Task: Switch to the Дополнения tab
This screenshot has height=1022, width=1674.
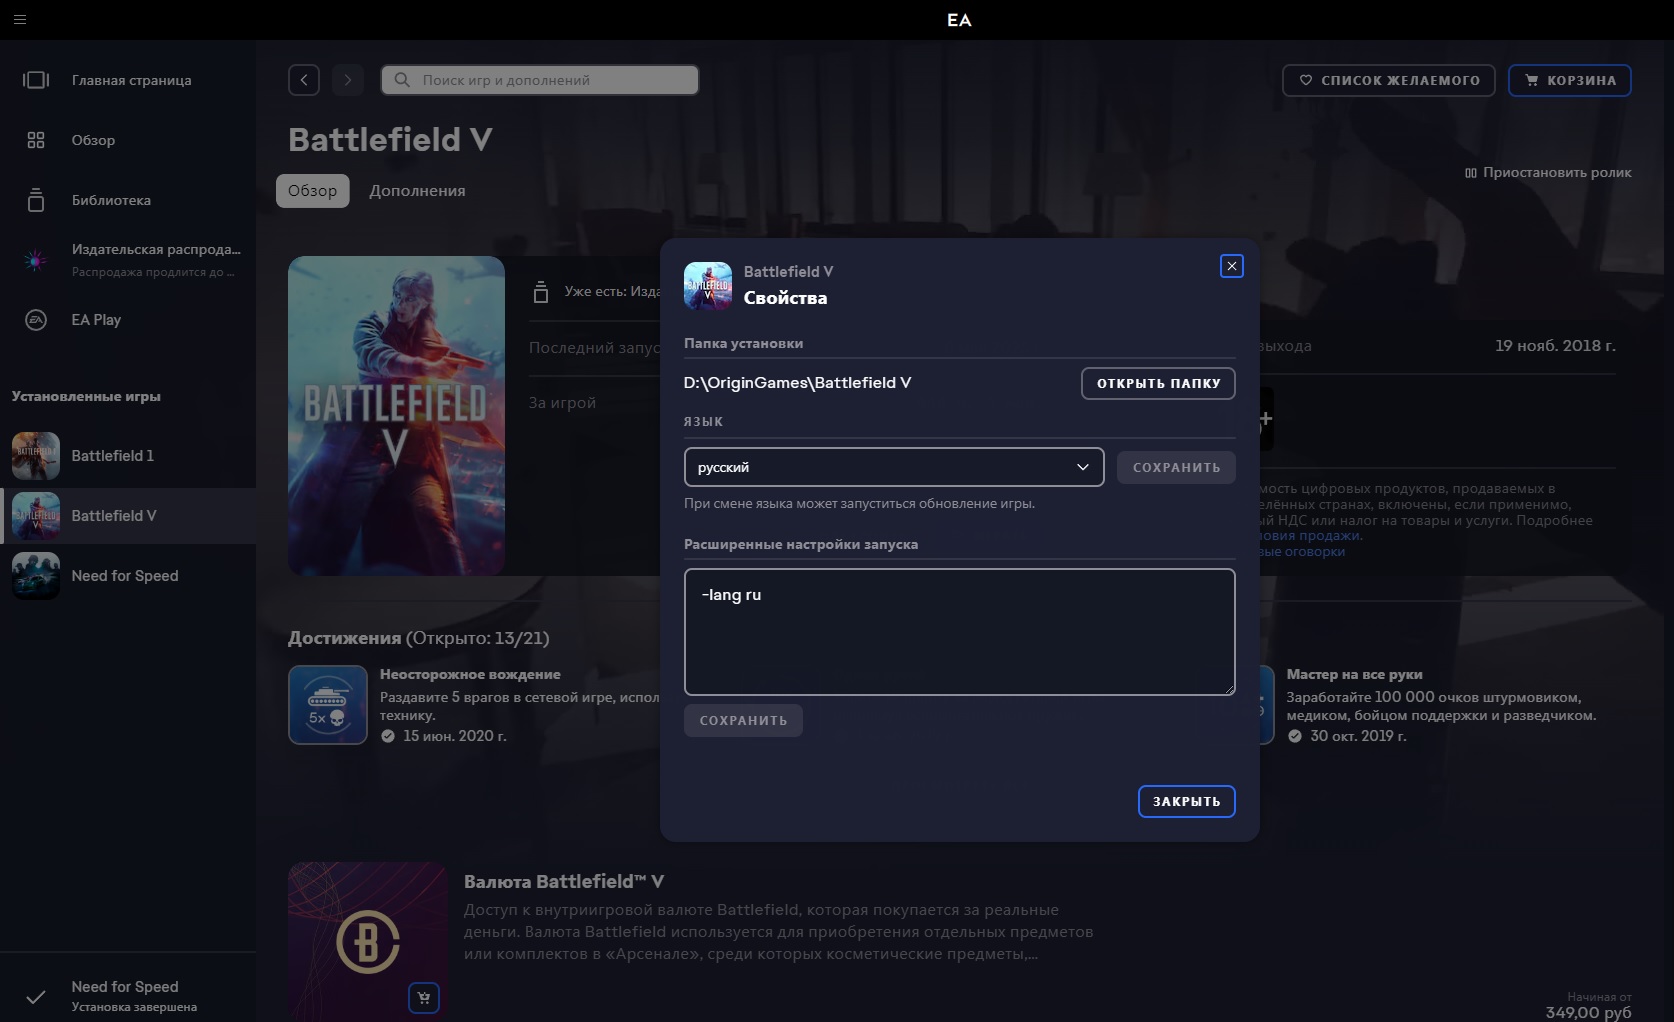Action: (x=417, y=191)
